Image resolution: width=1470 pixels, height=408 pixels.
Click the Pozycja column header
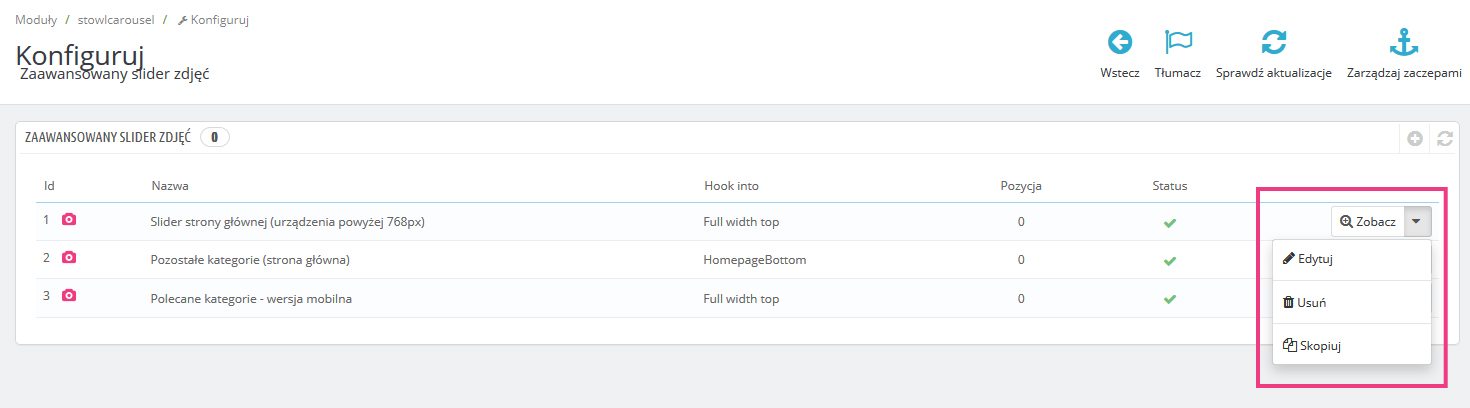[x=1021, y=186]
